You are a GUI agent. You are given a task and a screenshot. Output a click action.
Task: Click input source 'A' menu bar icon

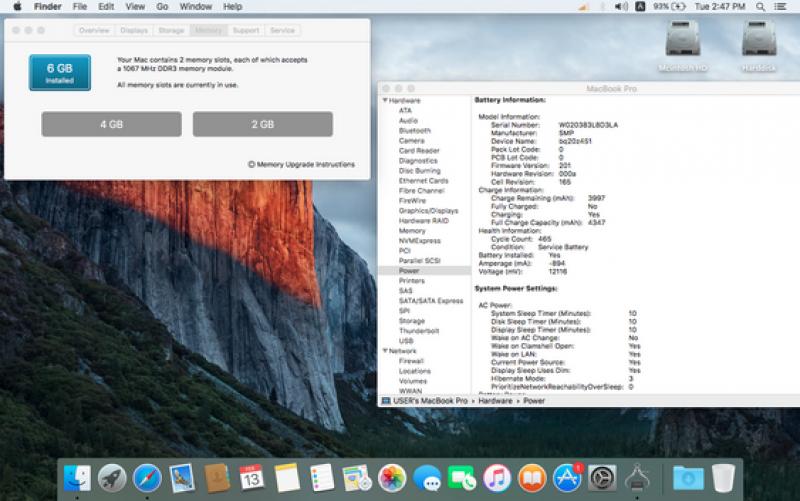[640, 7]
